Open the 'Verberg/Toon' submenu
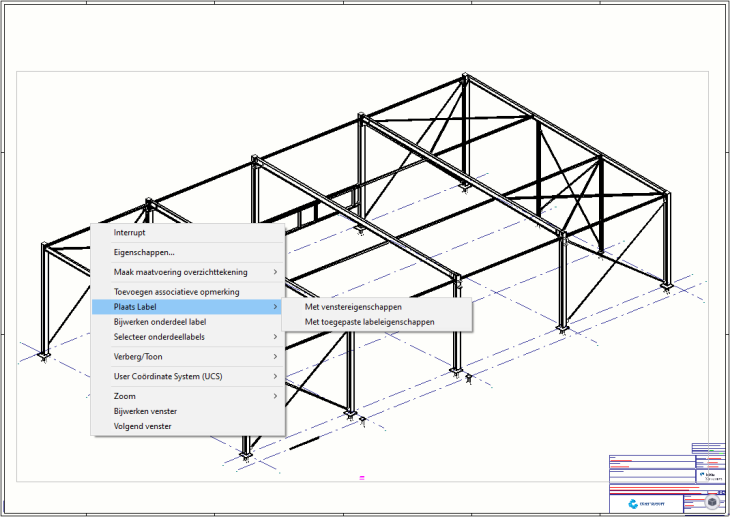This screenshot has height=517, width=730. tap(138, 356)
